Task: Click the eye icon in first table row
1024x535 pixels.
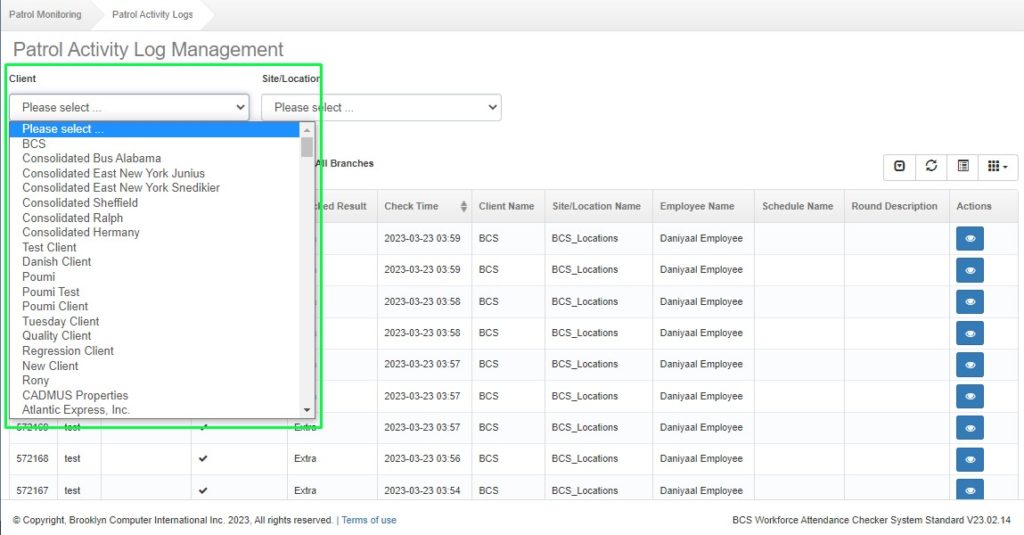Action: click(x=969, y=238)
